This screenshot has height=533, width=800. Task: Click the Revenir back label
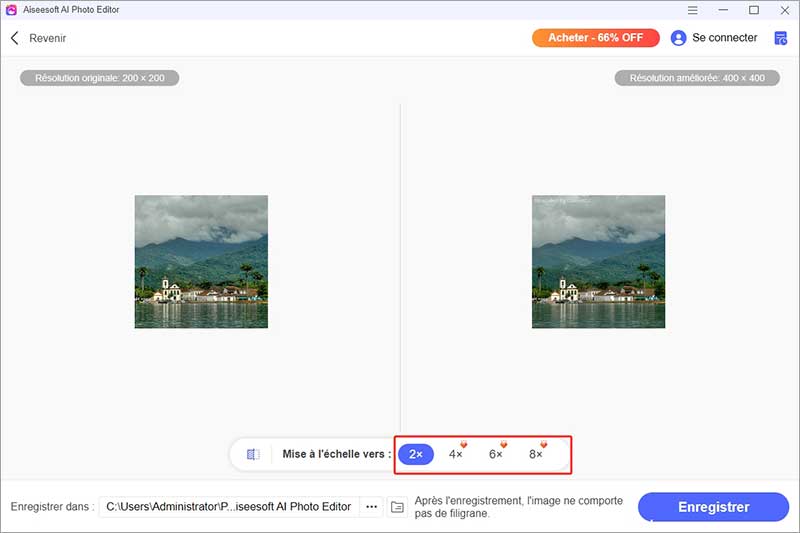[48, 38]
